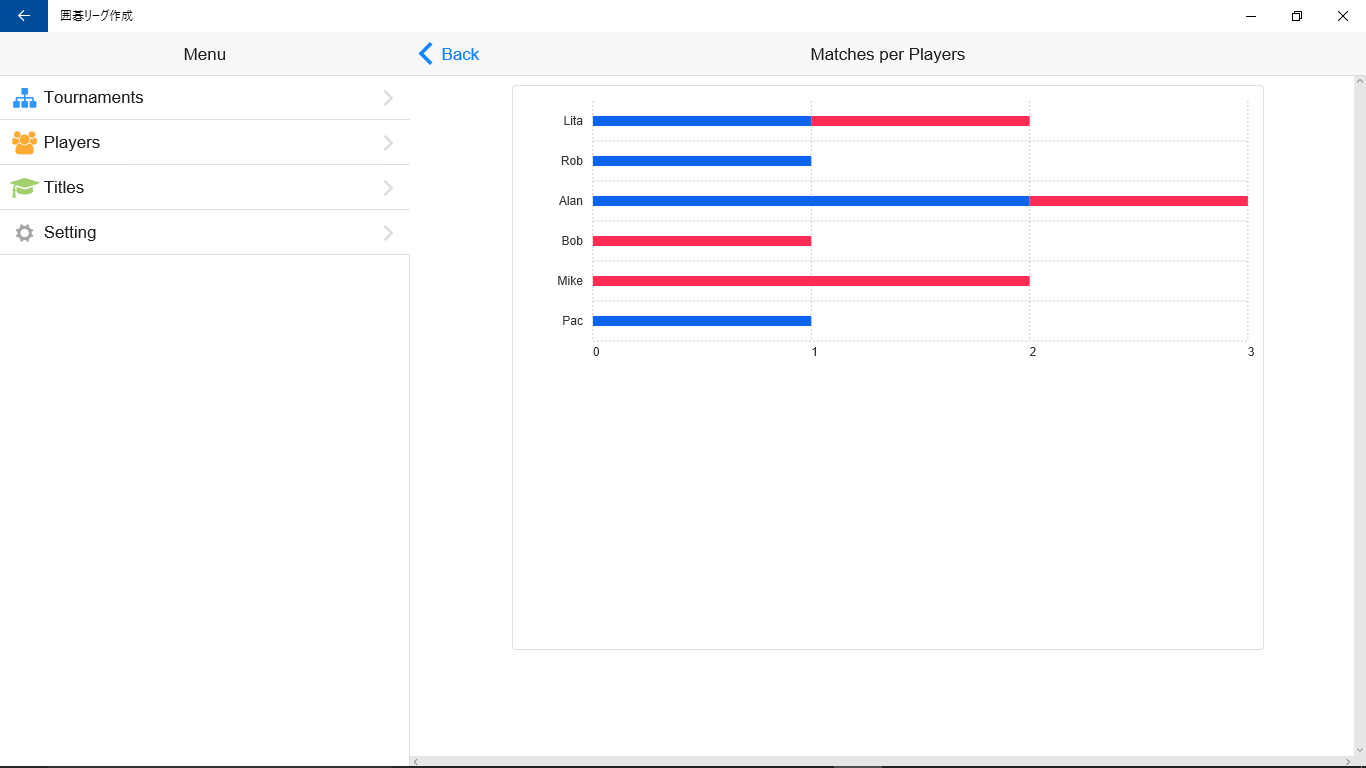
Task: Click Mike's red bar in the chart
Action: pos(810,281)
